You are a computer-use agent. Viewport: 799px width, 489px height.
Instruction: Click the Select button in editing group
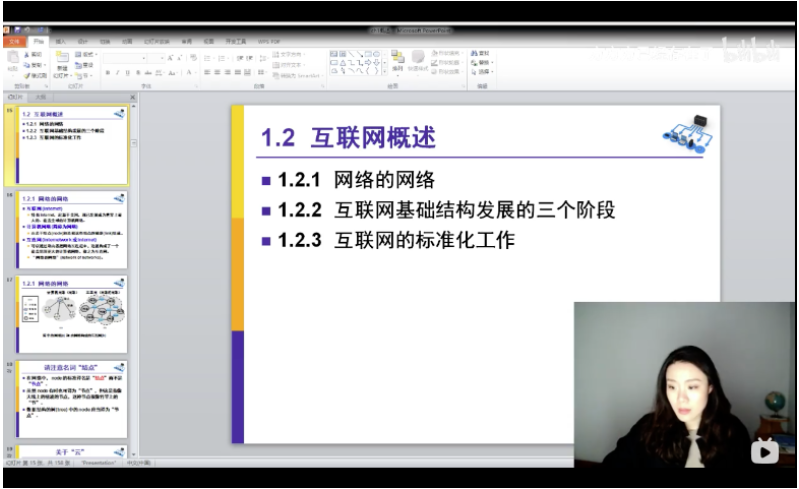pos(482,72)
